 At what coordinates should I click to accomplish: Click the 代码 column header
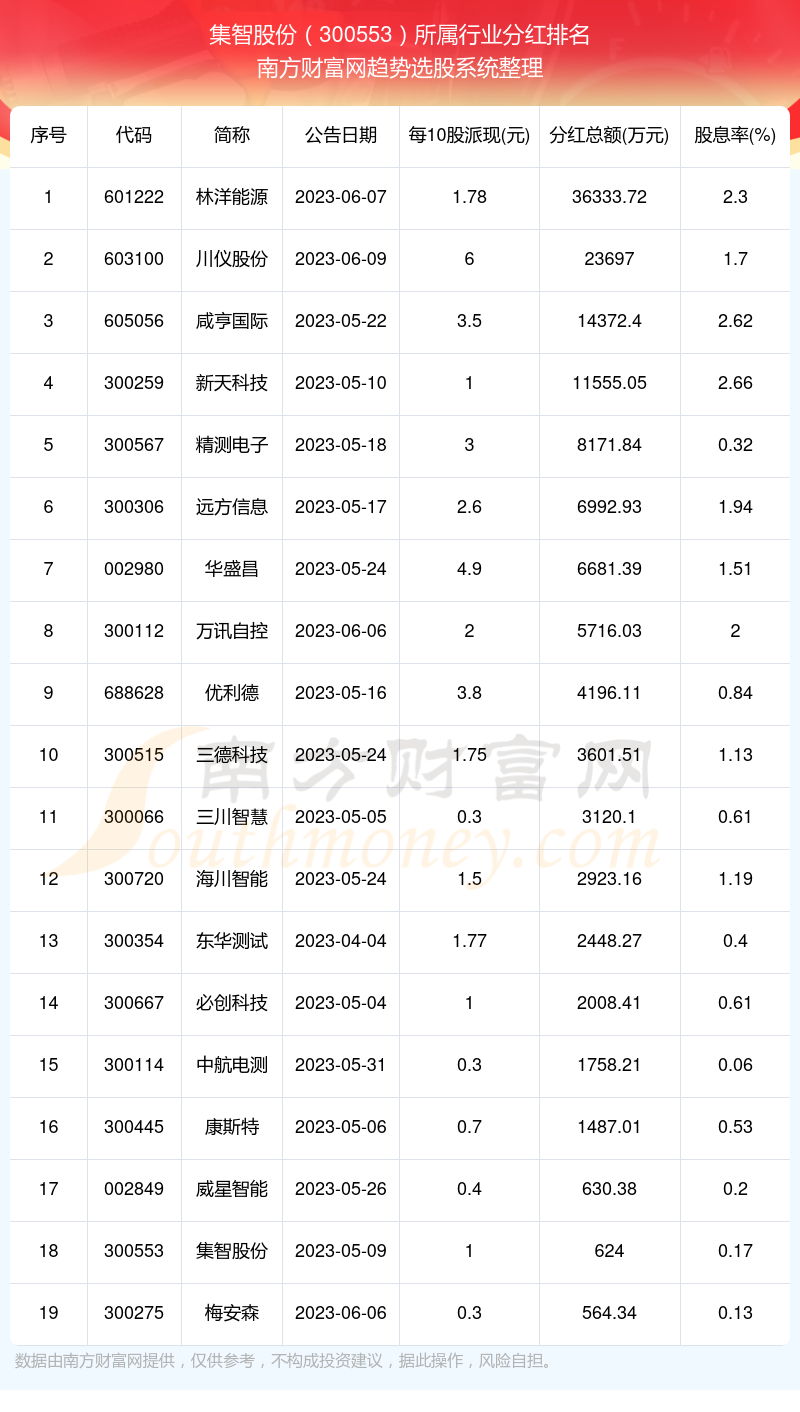134,135
